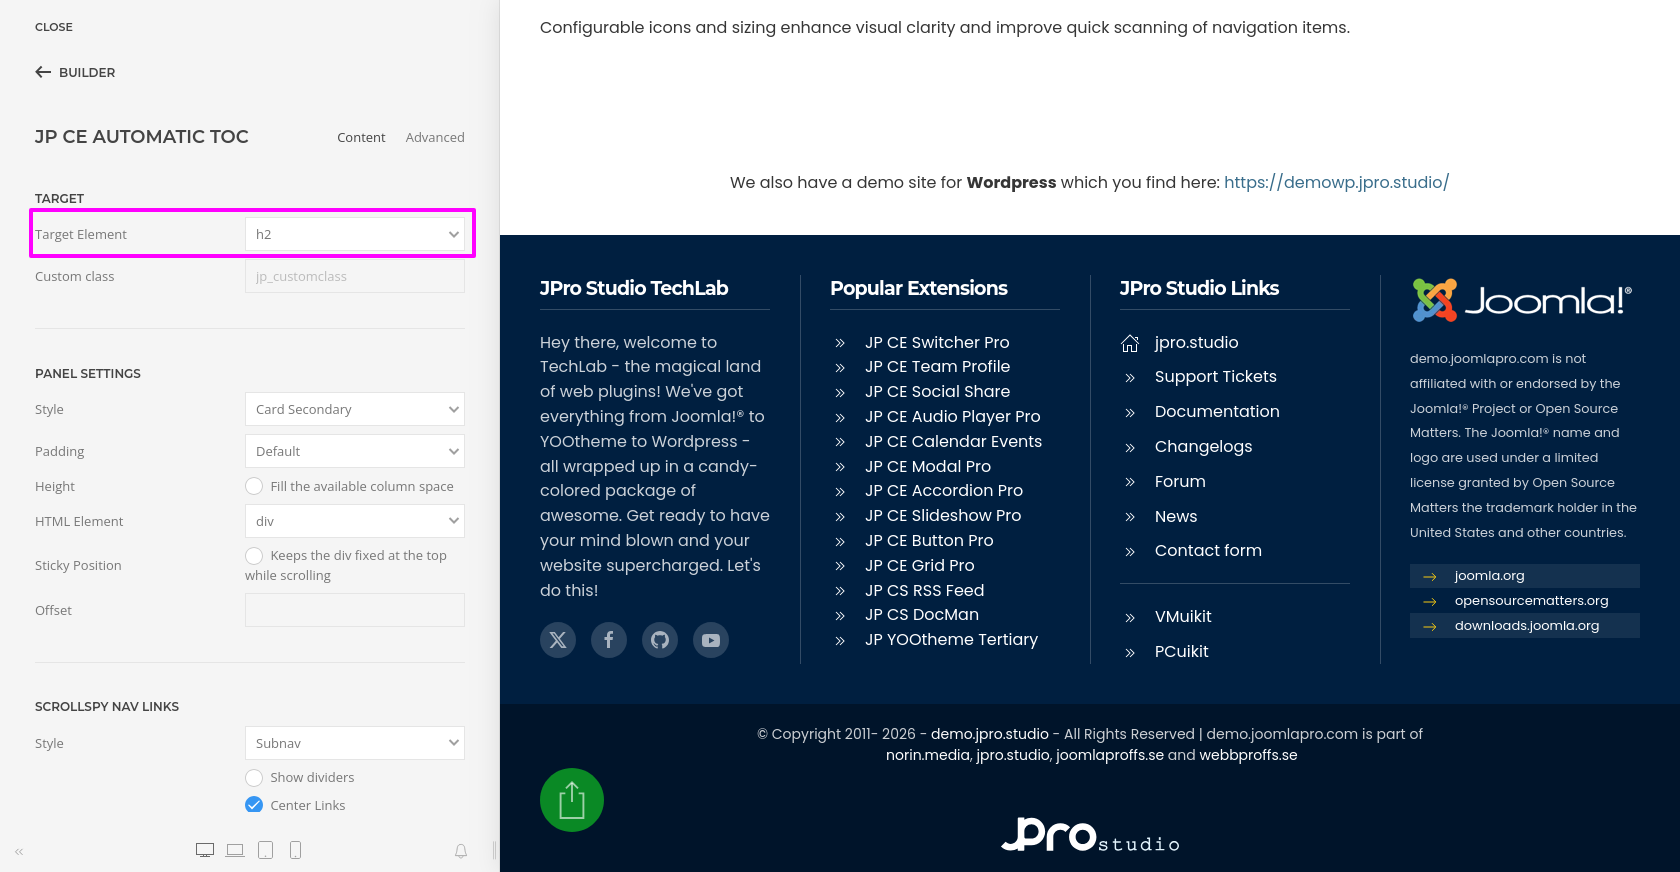Open the Target Element dropdown
Screen dimensions: 1680x872
point(354,234)
